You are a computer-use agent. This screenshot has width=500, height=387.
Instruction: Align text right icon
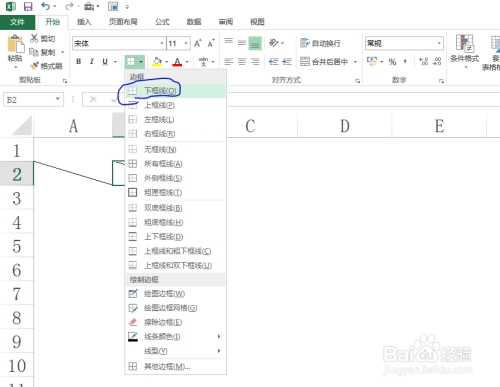(255, 62)
